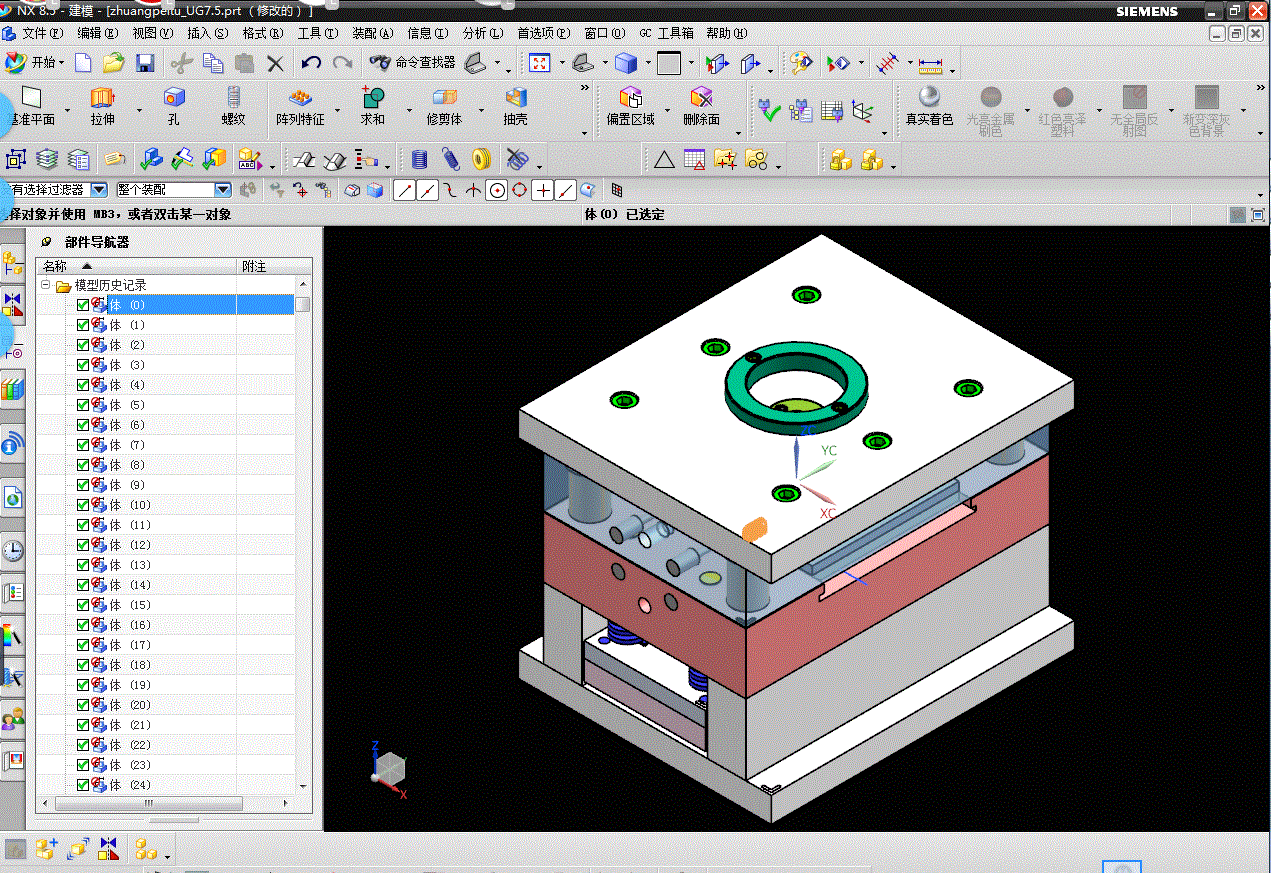Click the Save floppy disk icon
This screenshot has width=1271, height=873.
click(x=145, y=64)
